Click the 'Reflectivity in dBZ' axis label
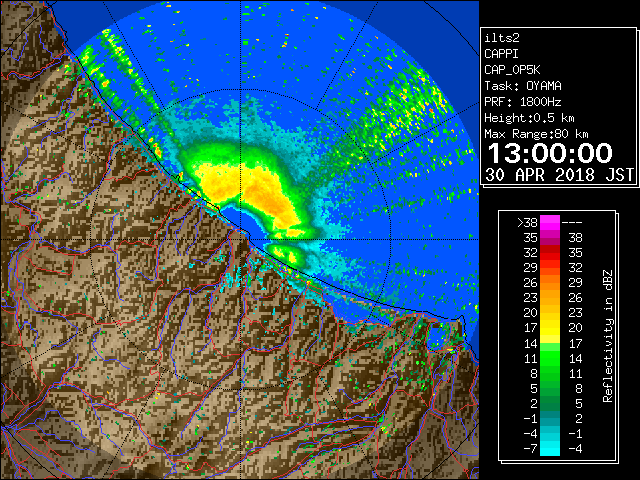640x480 pixels. [608, 336]
